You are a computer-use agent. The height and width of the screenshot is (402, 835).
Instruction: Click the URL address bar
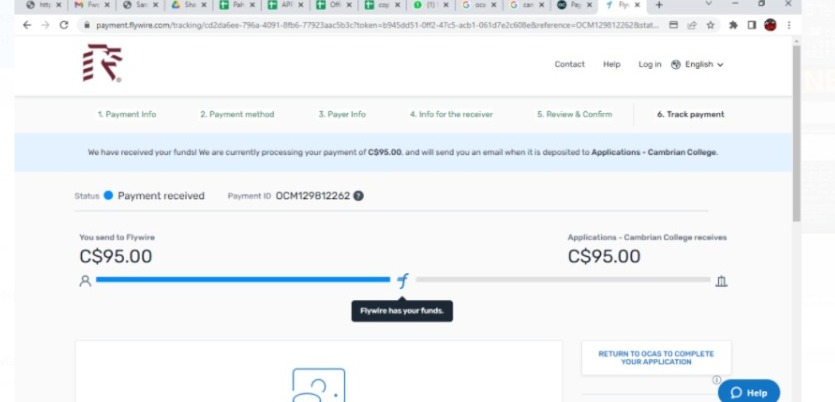(x=377, y=25)
